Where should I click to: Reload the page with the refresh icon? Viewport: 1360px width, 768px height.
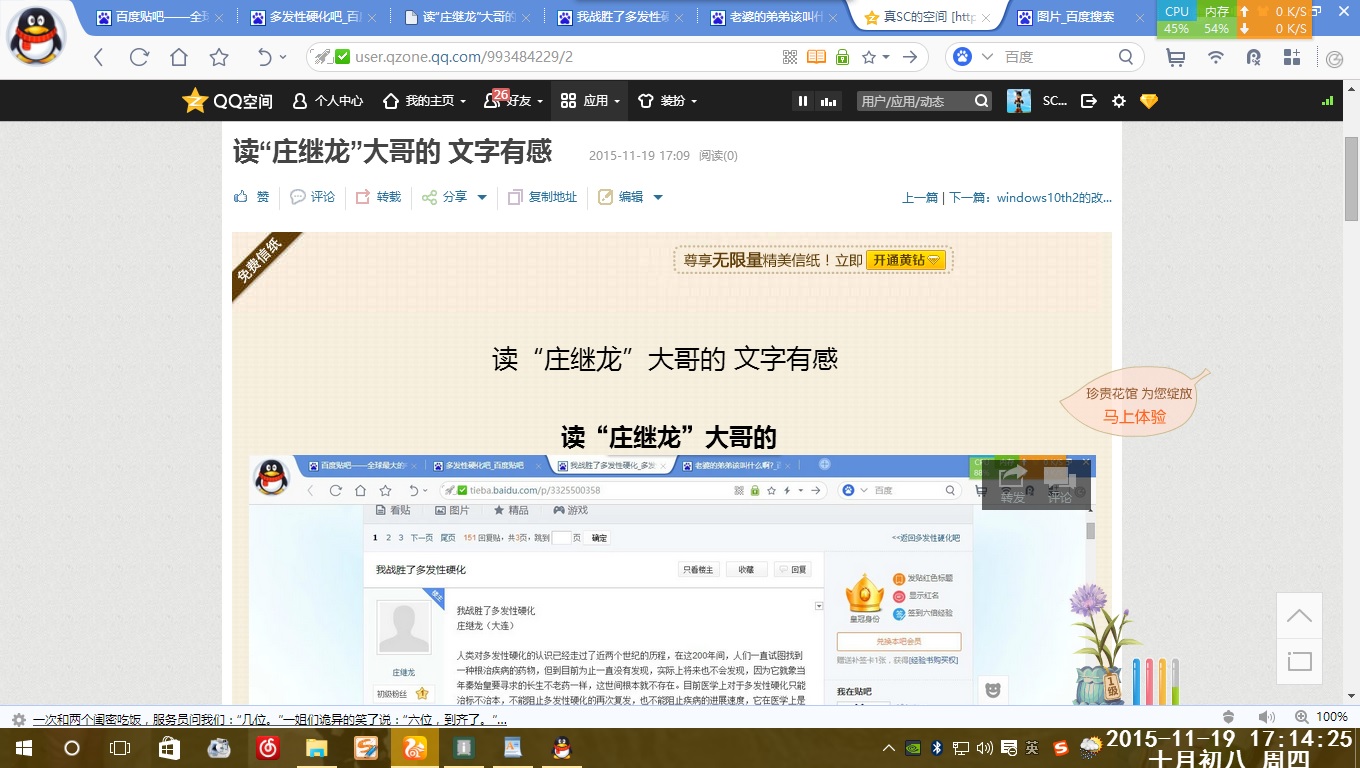tap(139, 57)
